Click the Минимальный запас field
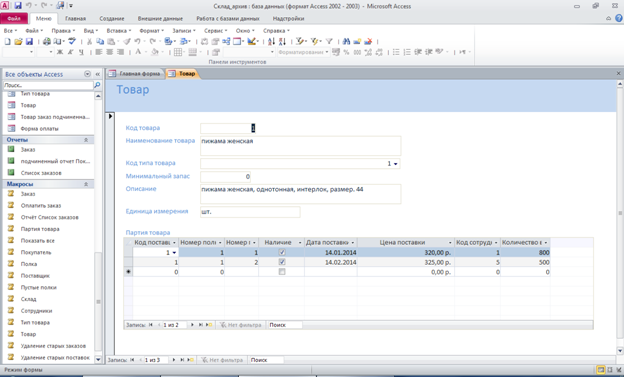 pyautogui.click(x=225, y=176)
